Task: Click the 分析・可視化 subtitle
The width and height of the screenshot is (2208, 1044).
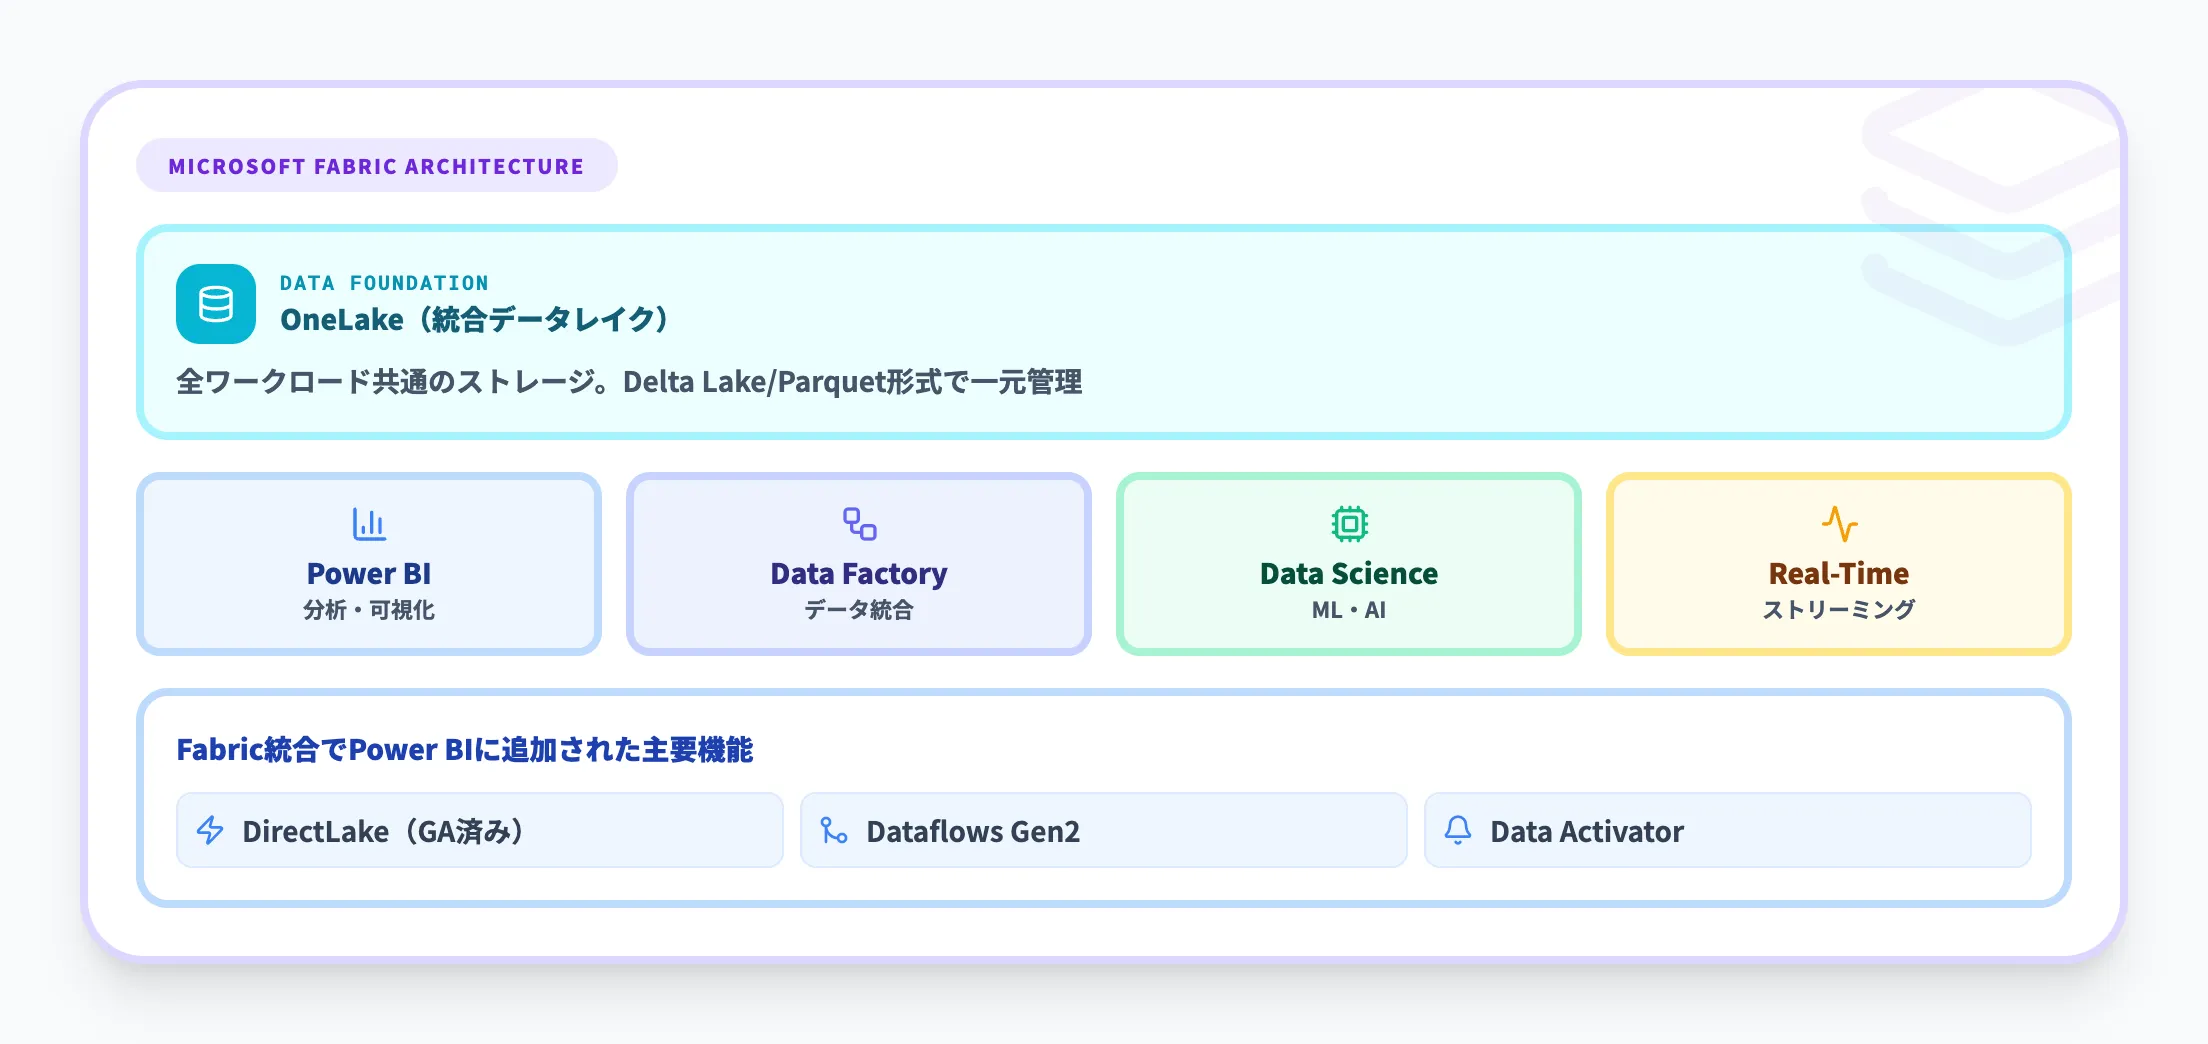Action: (369, 610)
